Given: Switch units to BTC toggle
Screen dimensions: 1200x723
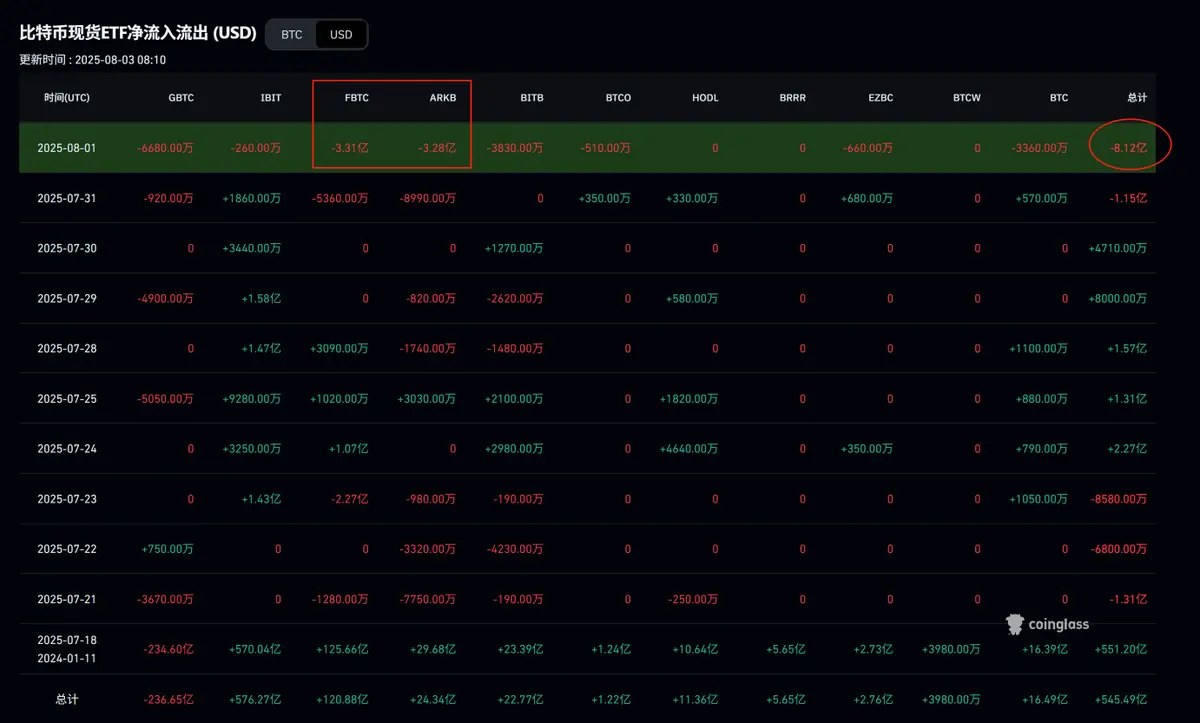Looking at the screenshot, I should [x=291, y=34].
